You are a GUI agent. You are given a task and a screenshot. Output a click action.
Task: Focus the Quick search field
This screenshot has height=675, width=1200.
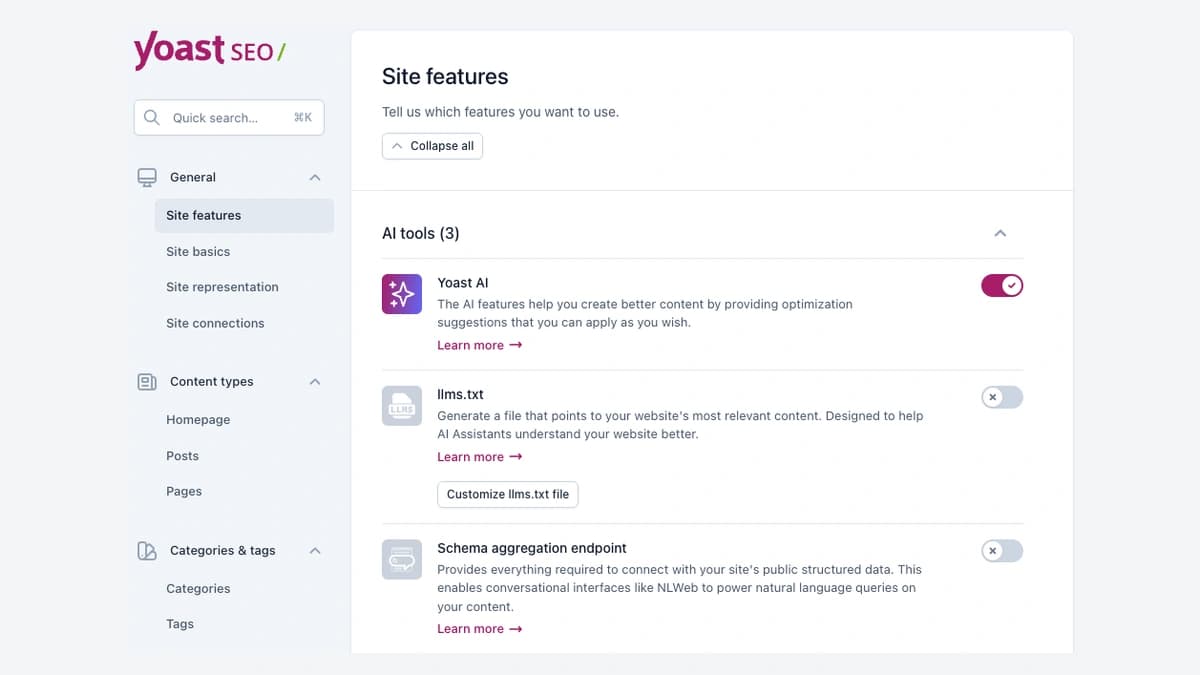point(229,117)
